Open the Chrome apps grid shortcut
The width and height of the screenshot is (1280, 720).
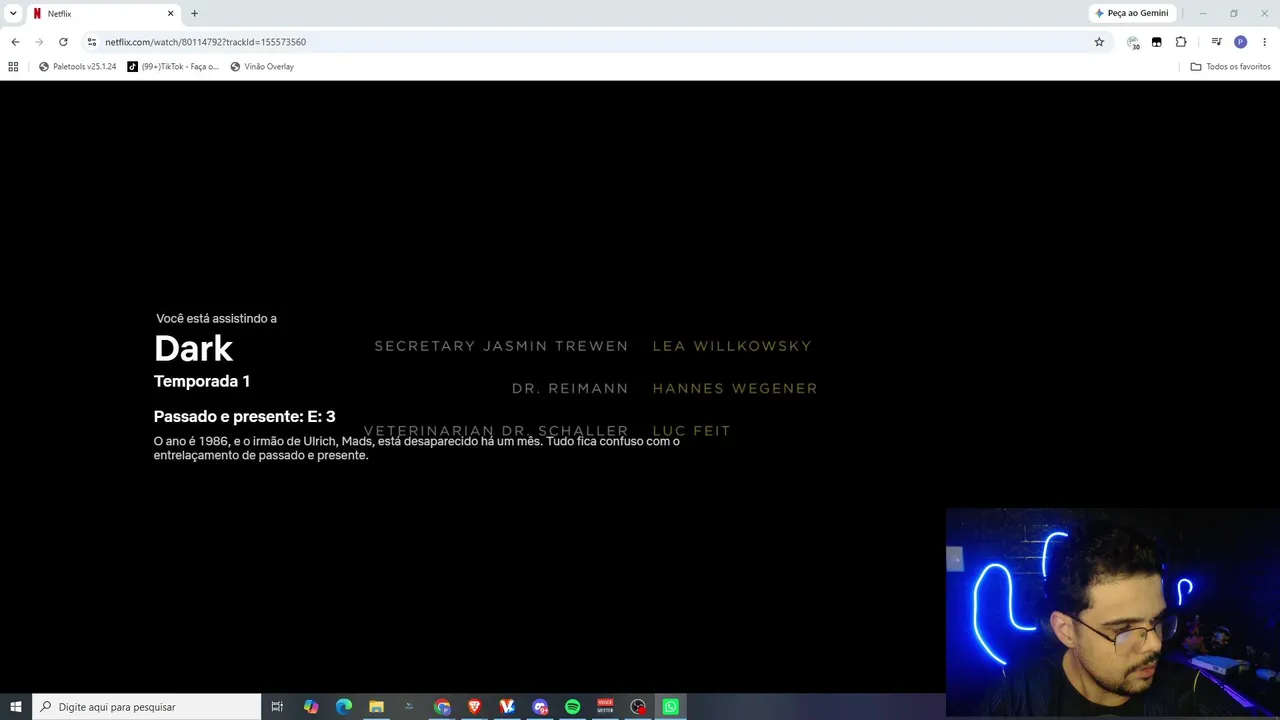[13, 67]
